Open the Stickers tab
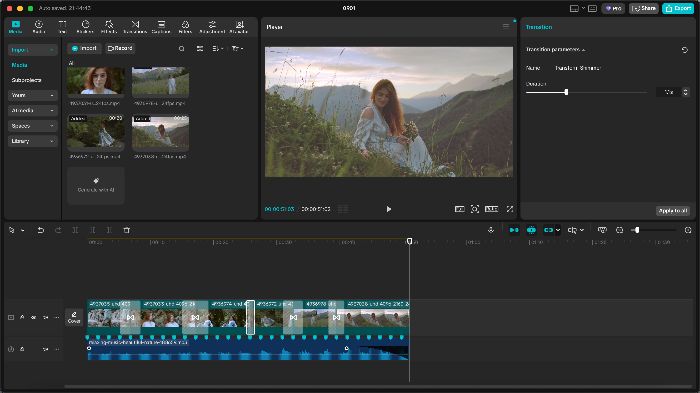The image size is (700, 393). pyautogui.click(x=85, y=27)
